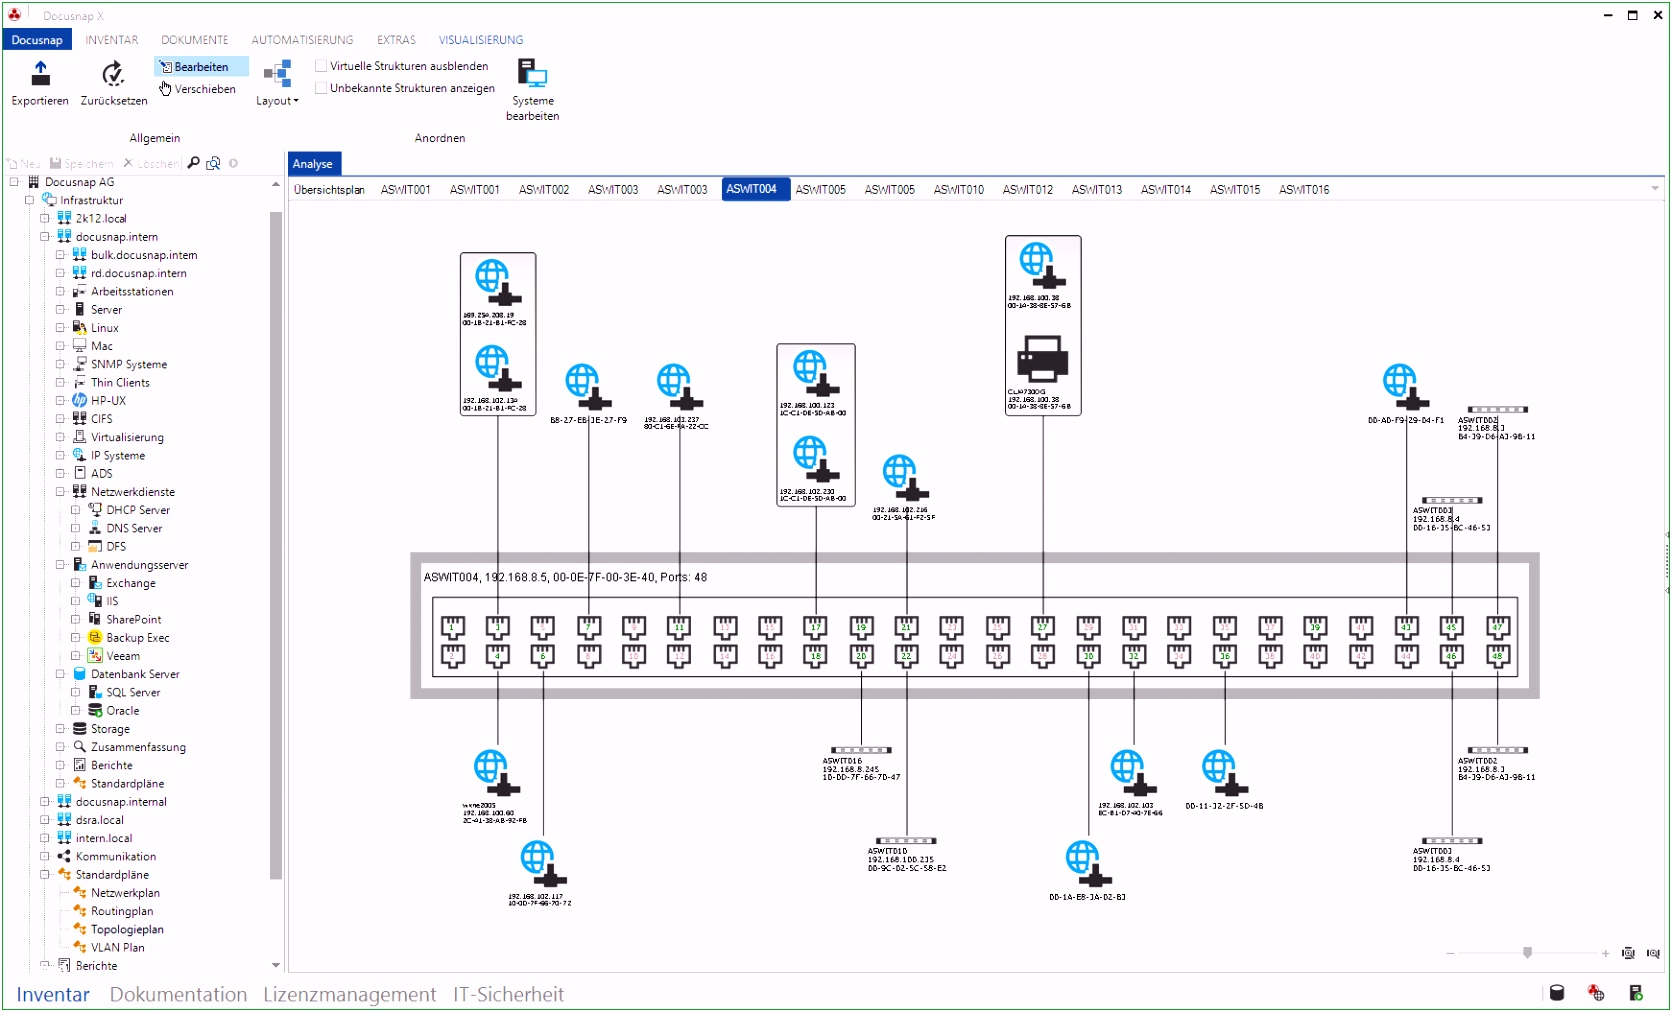
Task: Go to Lizenzmanagement section
Action: click(x=349, y=994)
